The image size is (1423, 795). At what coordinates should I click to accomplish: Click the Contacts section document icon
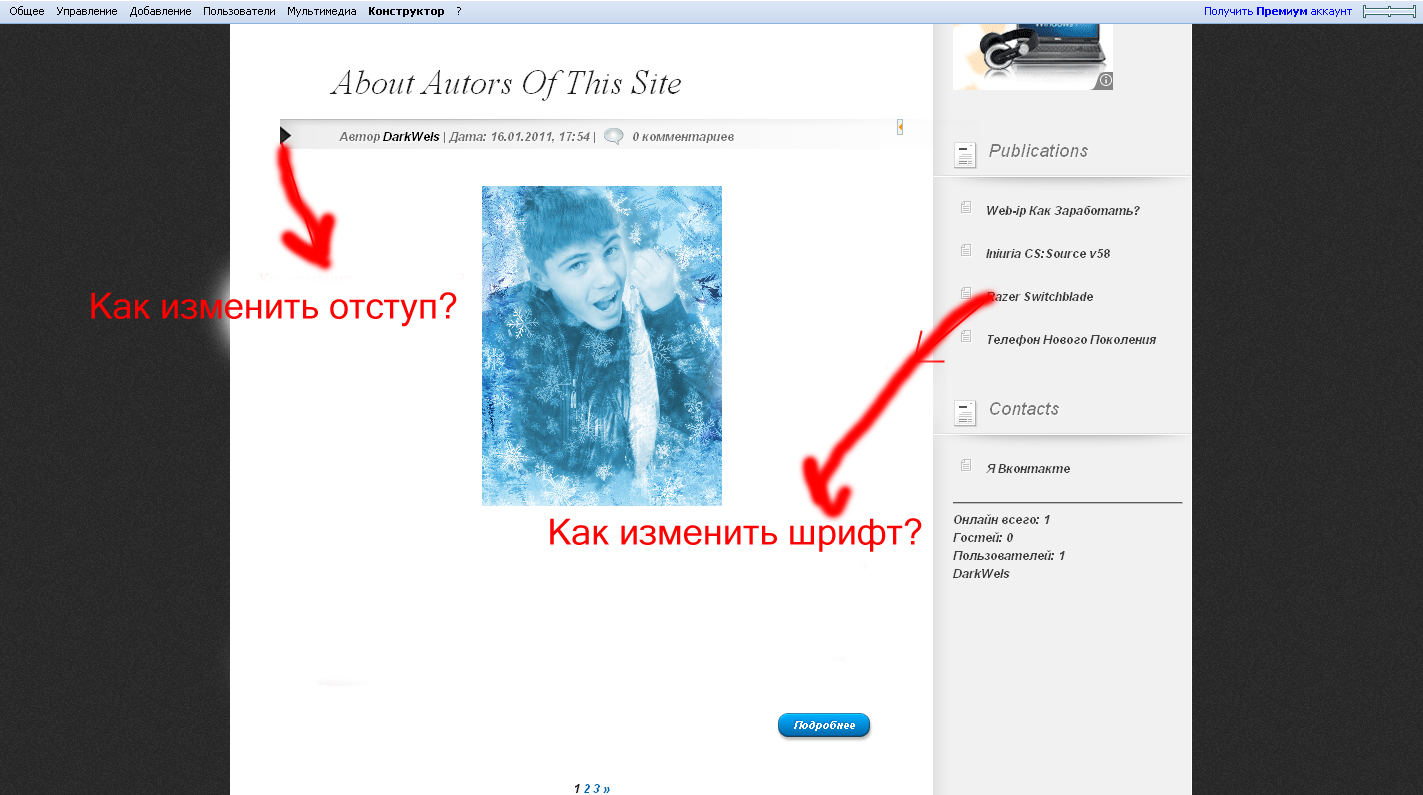[x=965, y=412]
